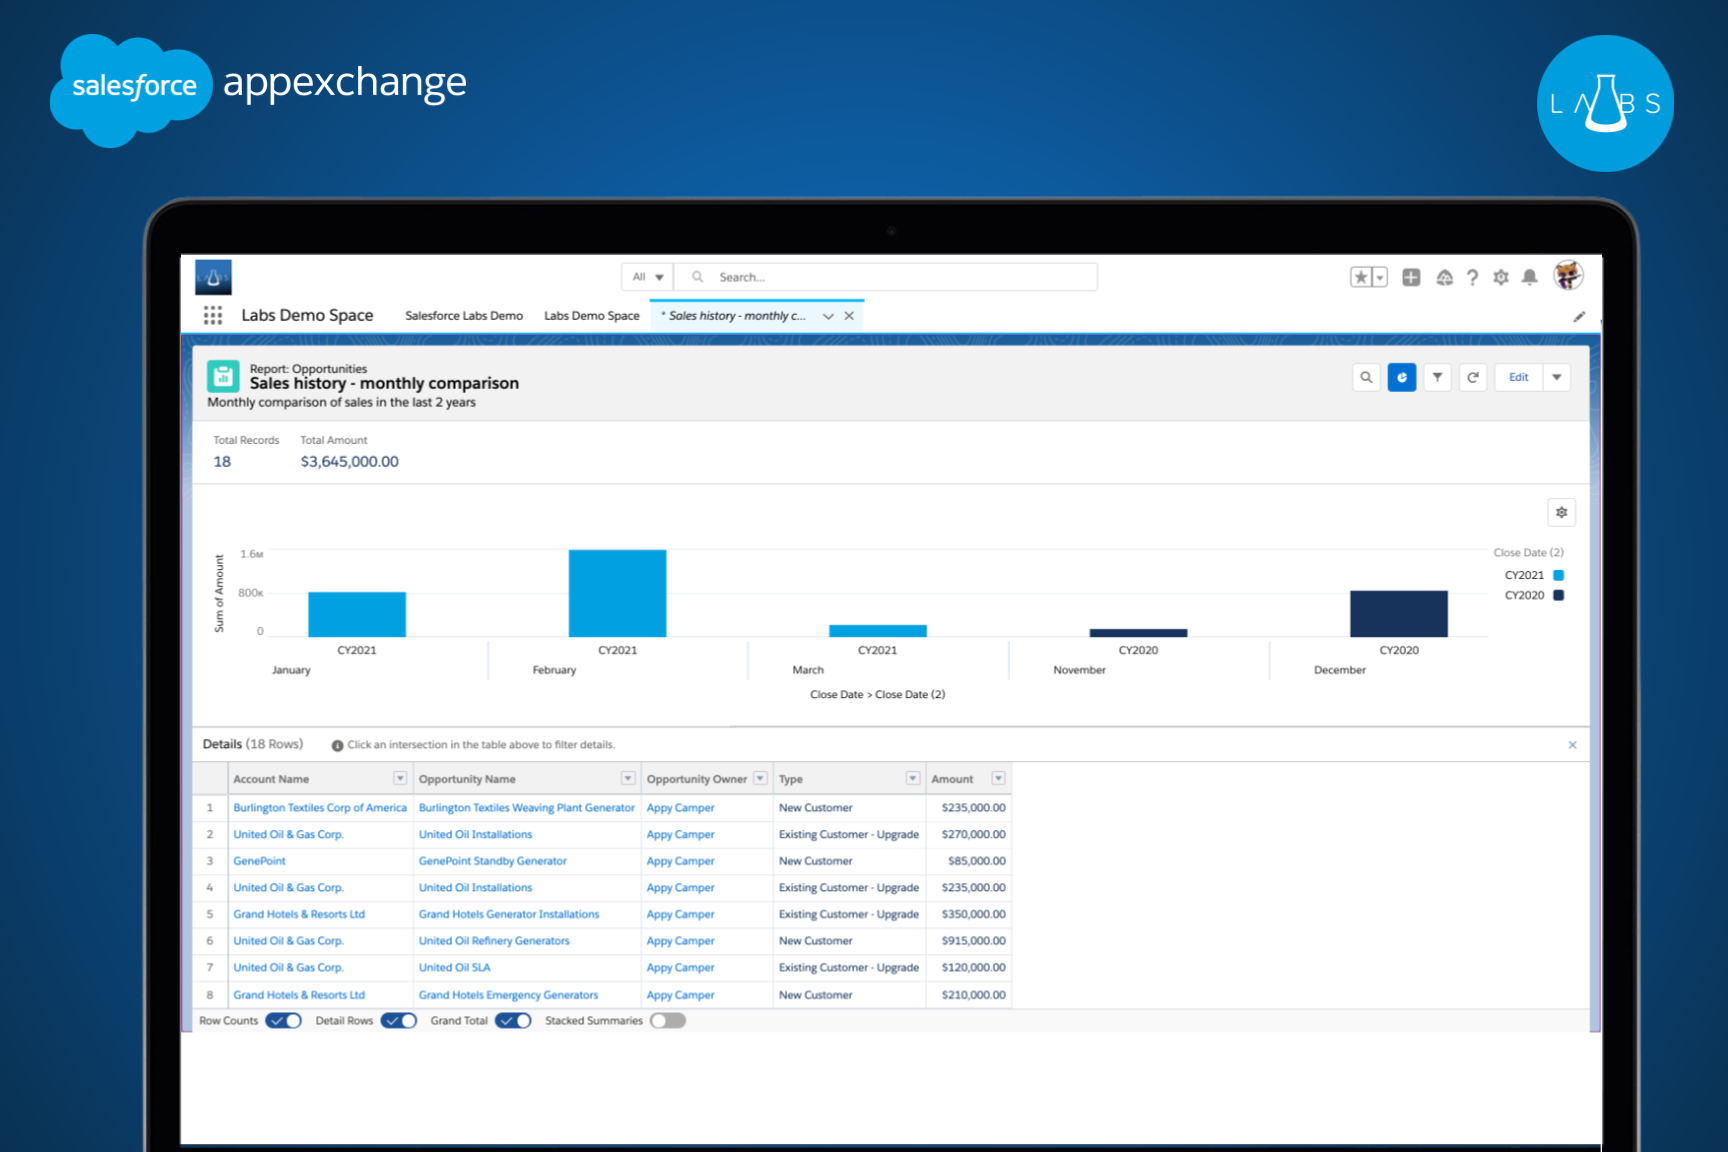Open the Notifications bell icon
Image resolution: width=1728 pixels, height=1152 pixels.
click(x=1529, y=277)
